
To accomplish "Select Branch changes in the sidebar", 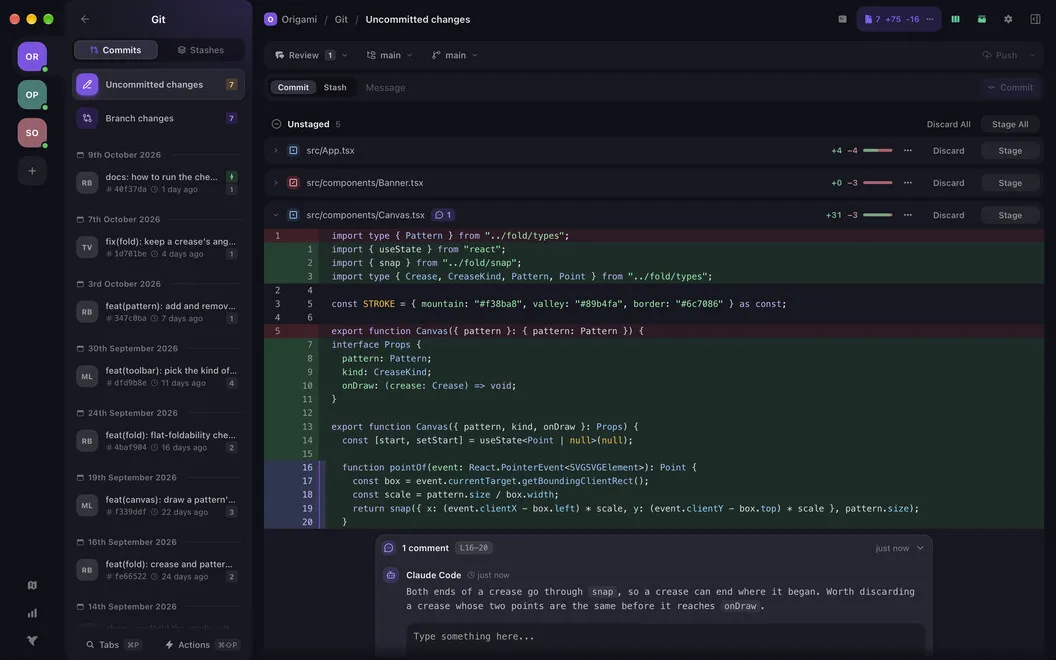I will point(158,118).
